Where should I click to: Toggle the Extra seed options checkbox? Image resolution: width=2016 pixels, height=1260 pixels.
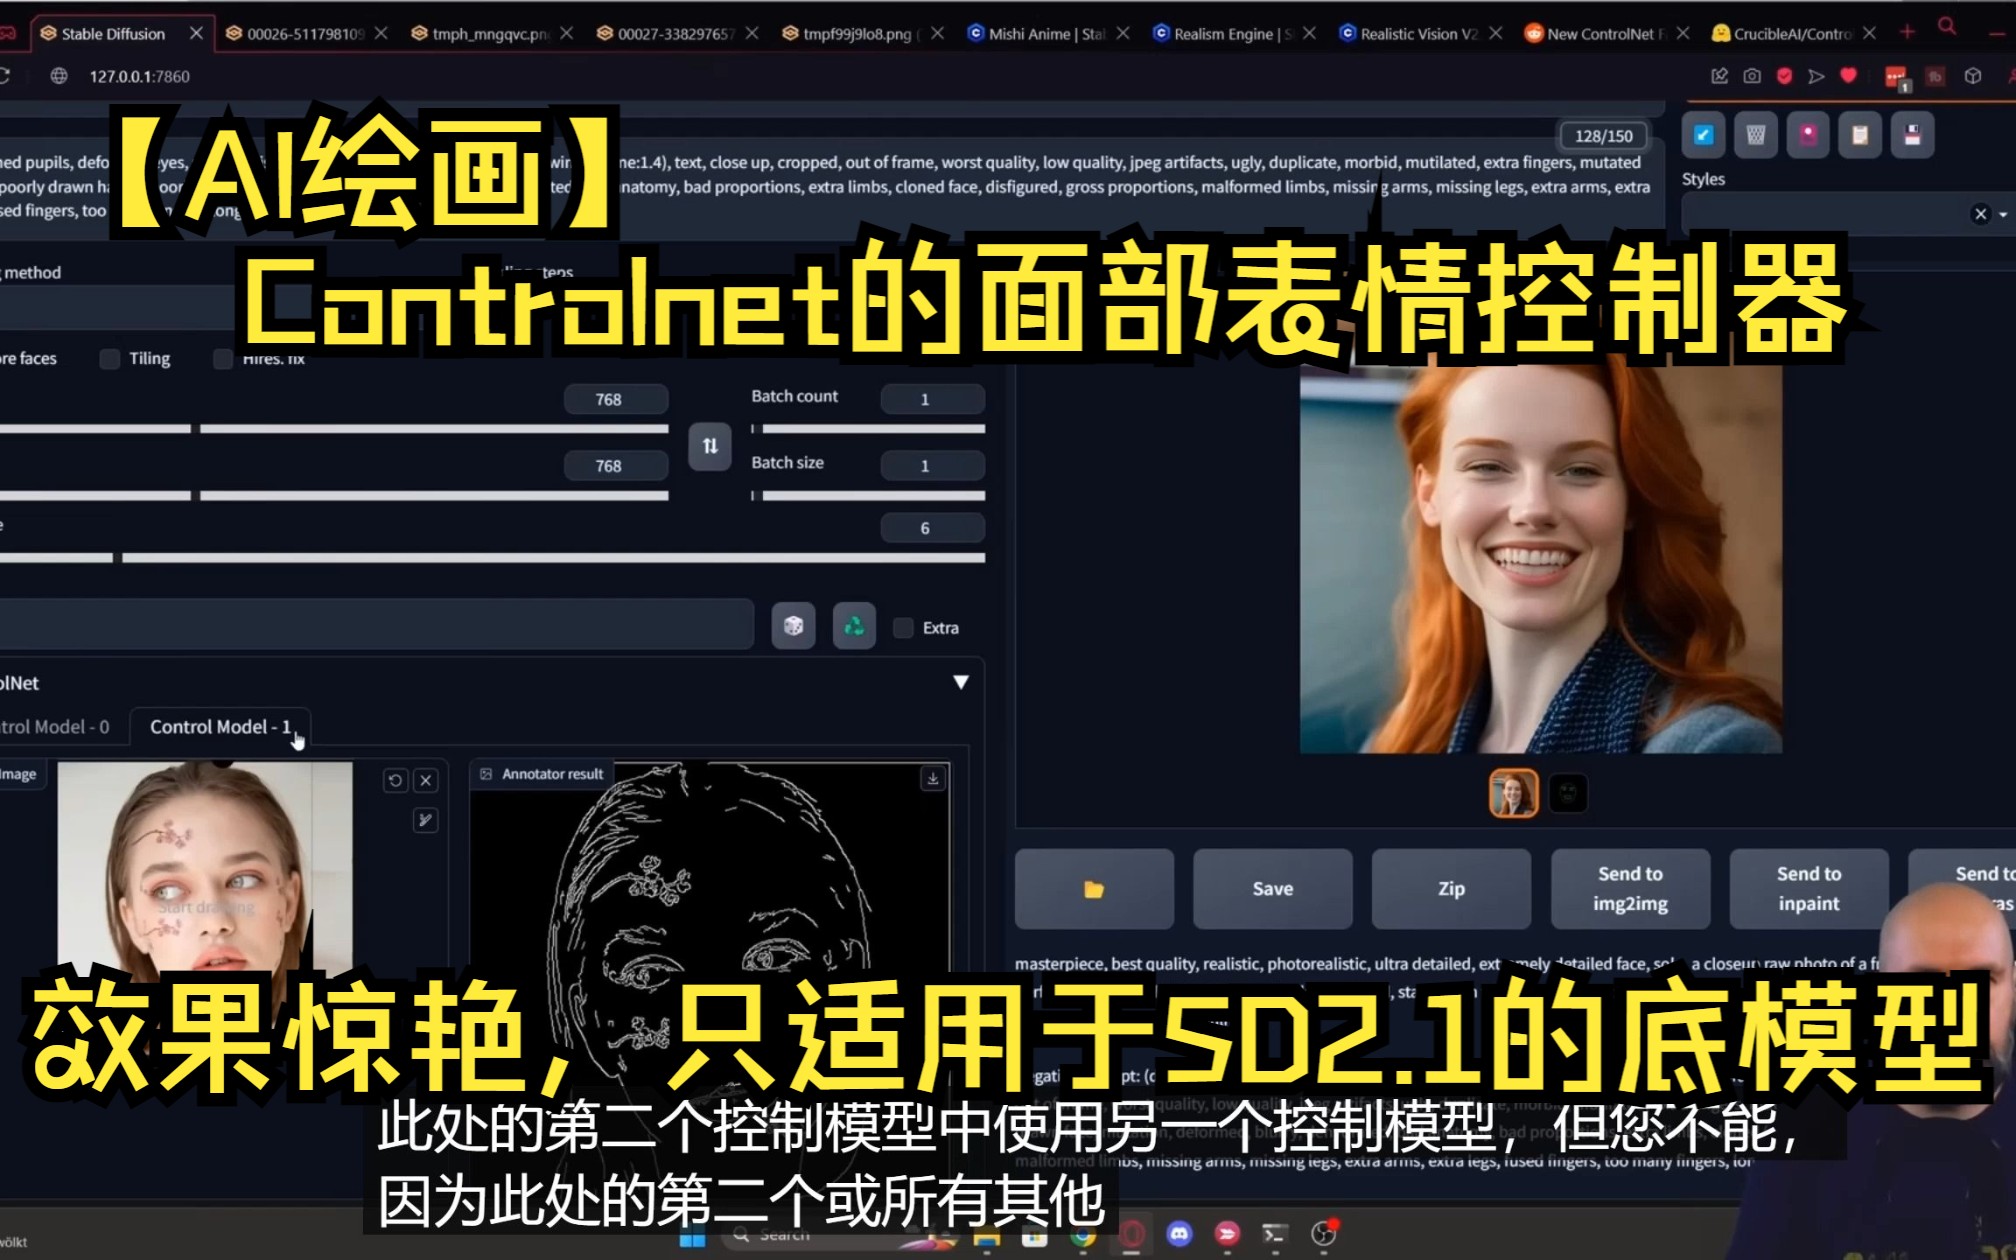point(903,627)
